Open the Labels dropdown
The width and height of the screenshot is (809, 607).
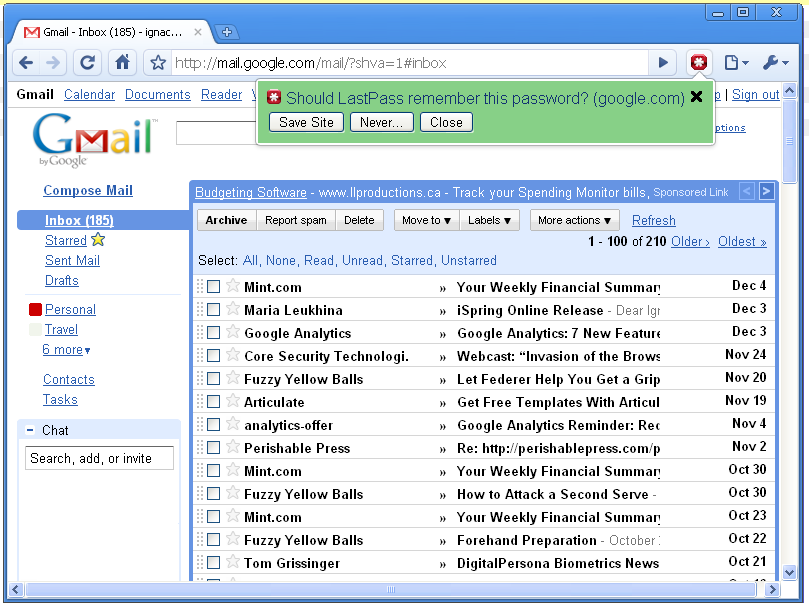point(489,220)
